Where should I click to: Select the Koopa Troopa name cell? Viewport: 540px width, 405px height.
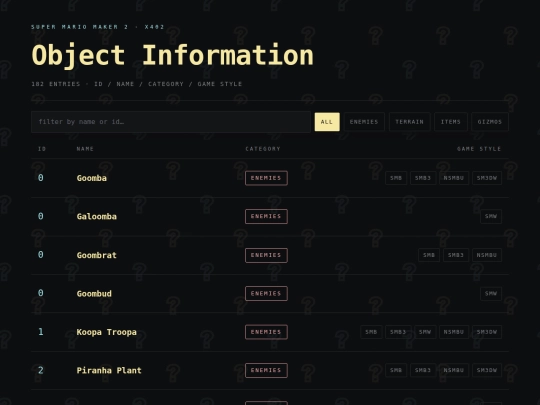pyautogui.click(x=106, y=332)
